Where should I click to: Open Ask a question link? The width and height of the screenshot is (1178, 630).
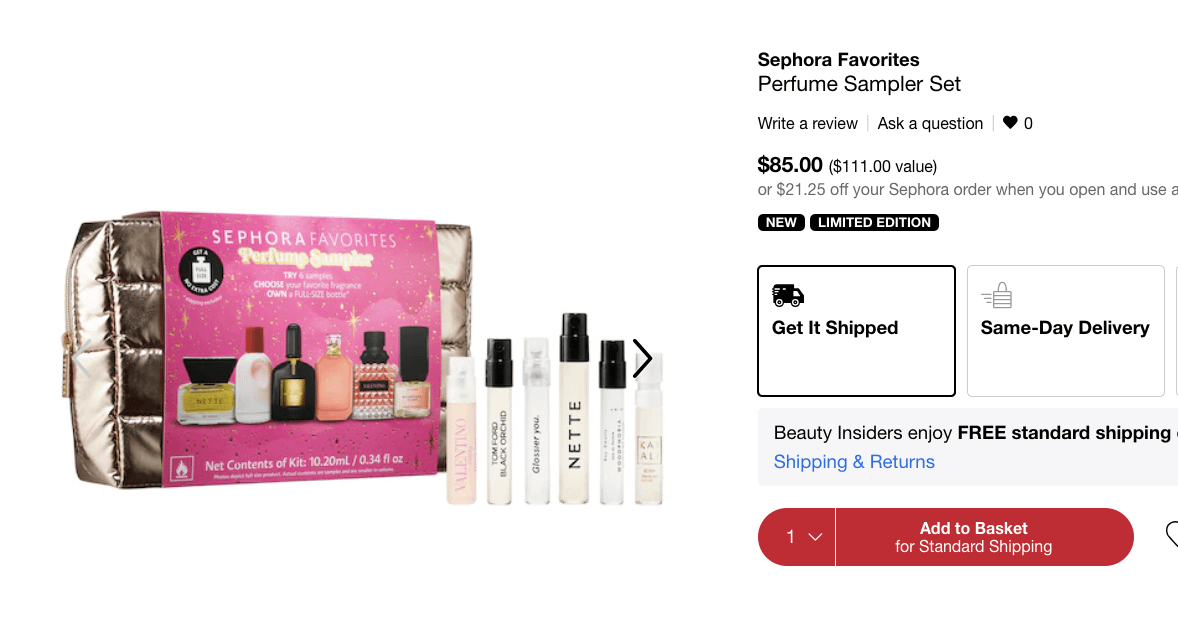[930, 123]
